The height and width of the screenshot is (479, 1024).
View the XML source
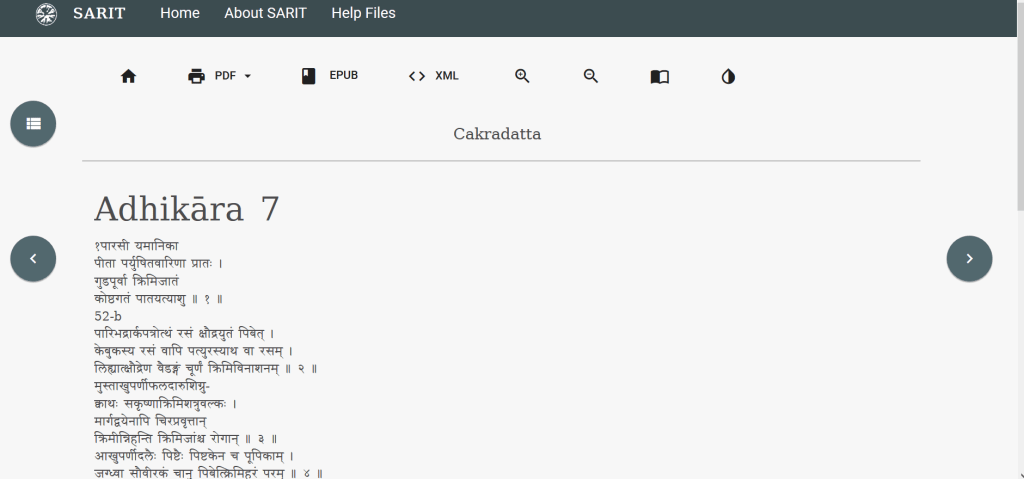(x=433, y=76)
